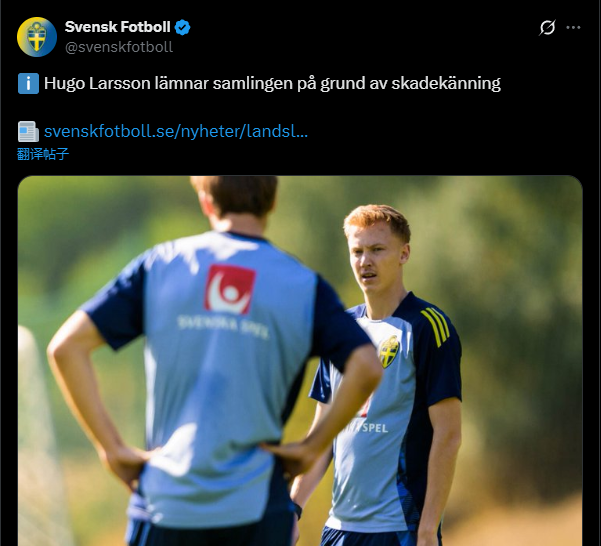Click 翻译帖子 to translate the post

click(43, 154)
